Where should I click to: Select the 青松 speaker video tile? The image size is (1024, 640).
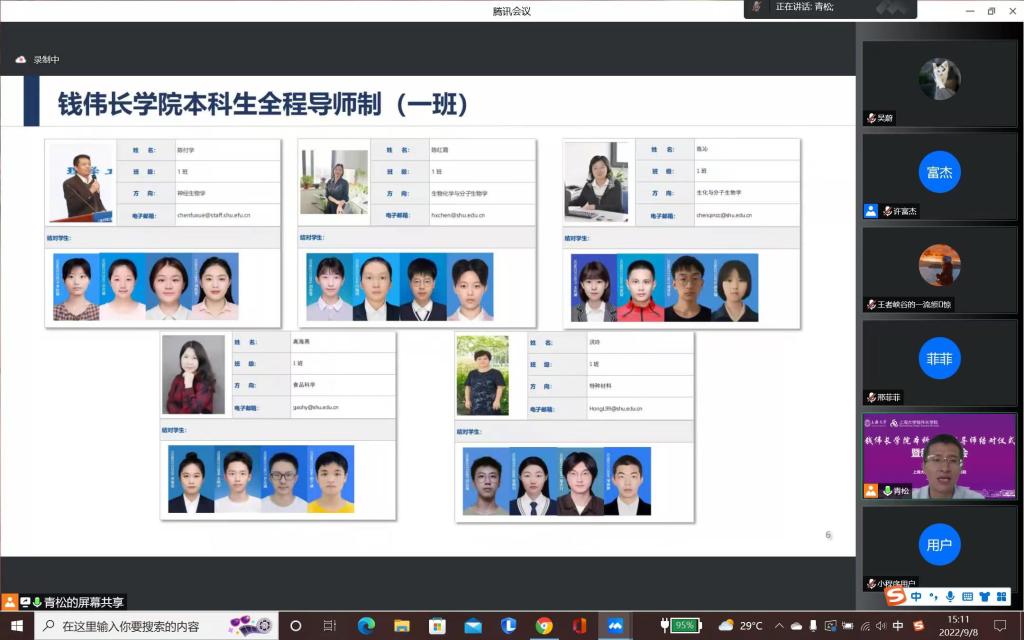tap(939, 456)
